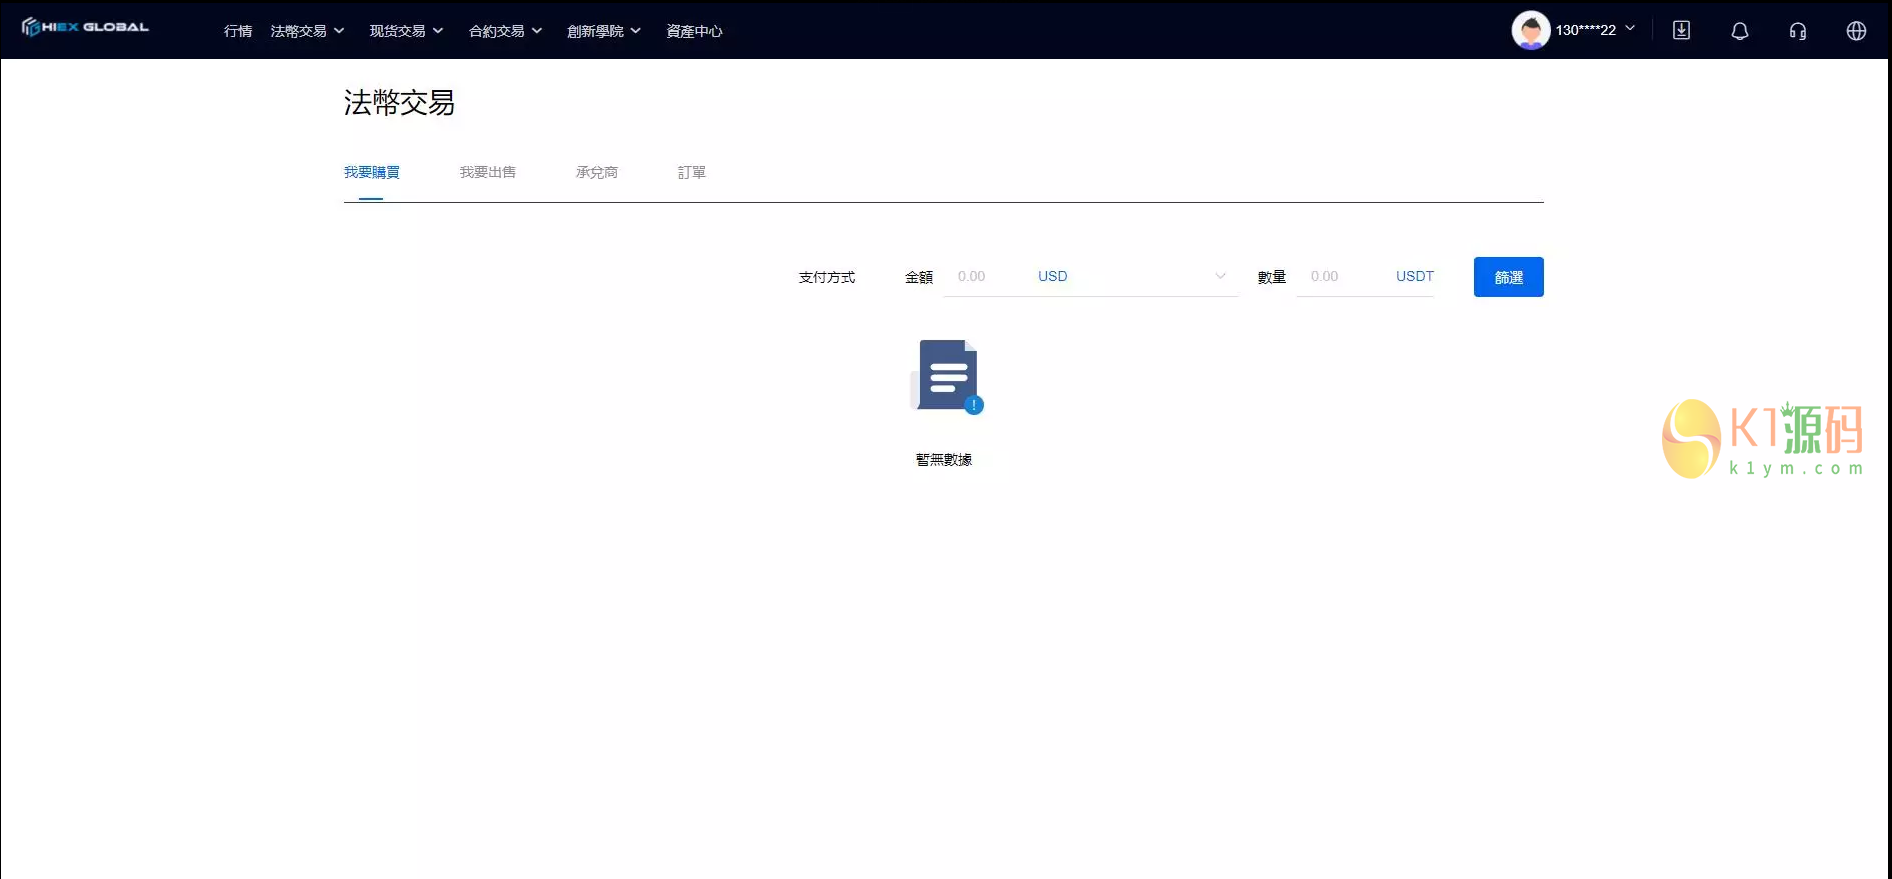This screenshot has height=879, width=1892.
Task: Expand the 现货交易 dropdown menu
Action: click(406, 31)
